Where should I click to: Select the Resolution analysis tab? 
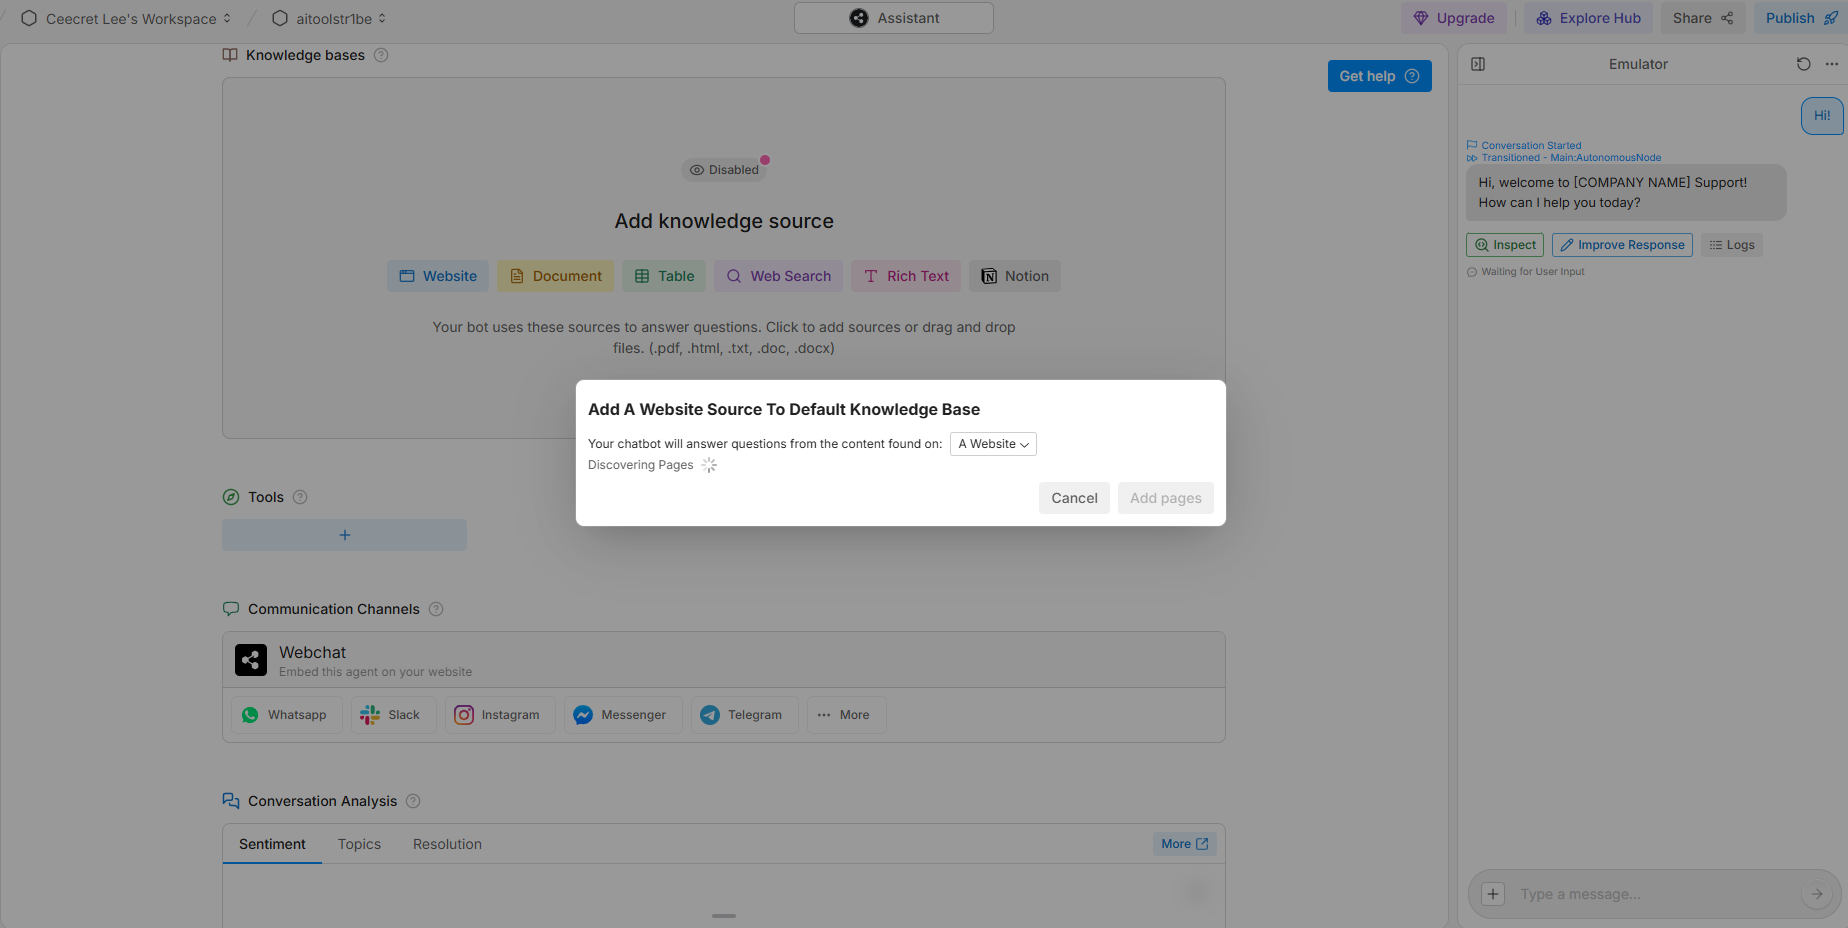447,844
